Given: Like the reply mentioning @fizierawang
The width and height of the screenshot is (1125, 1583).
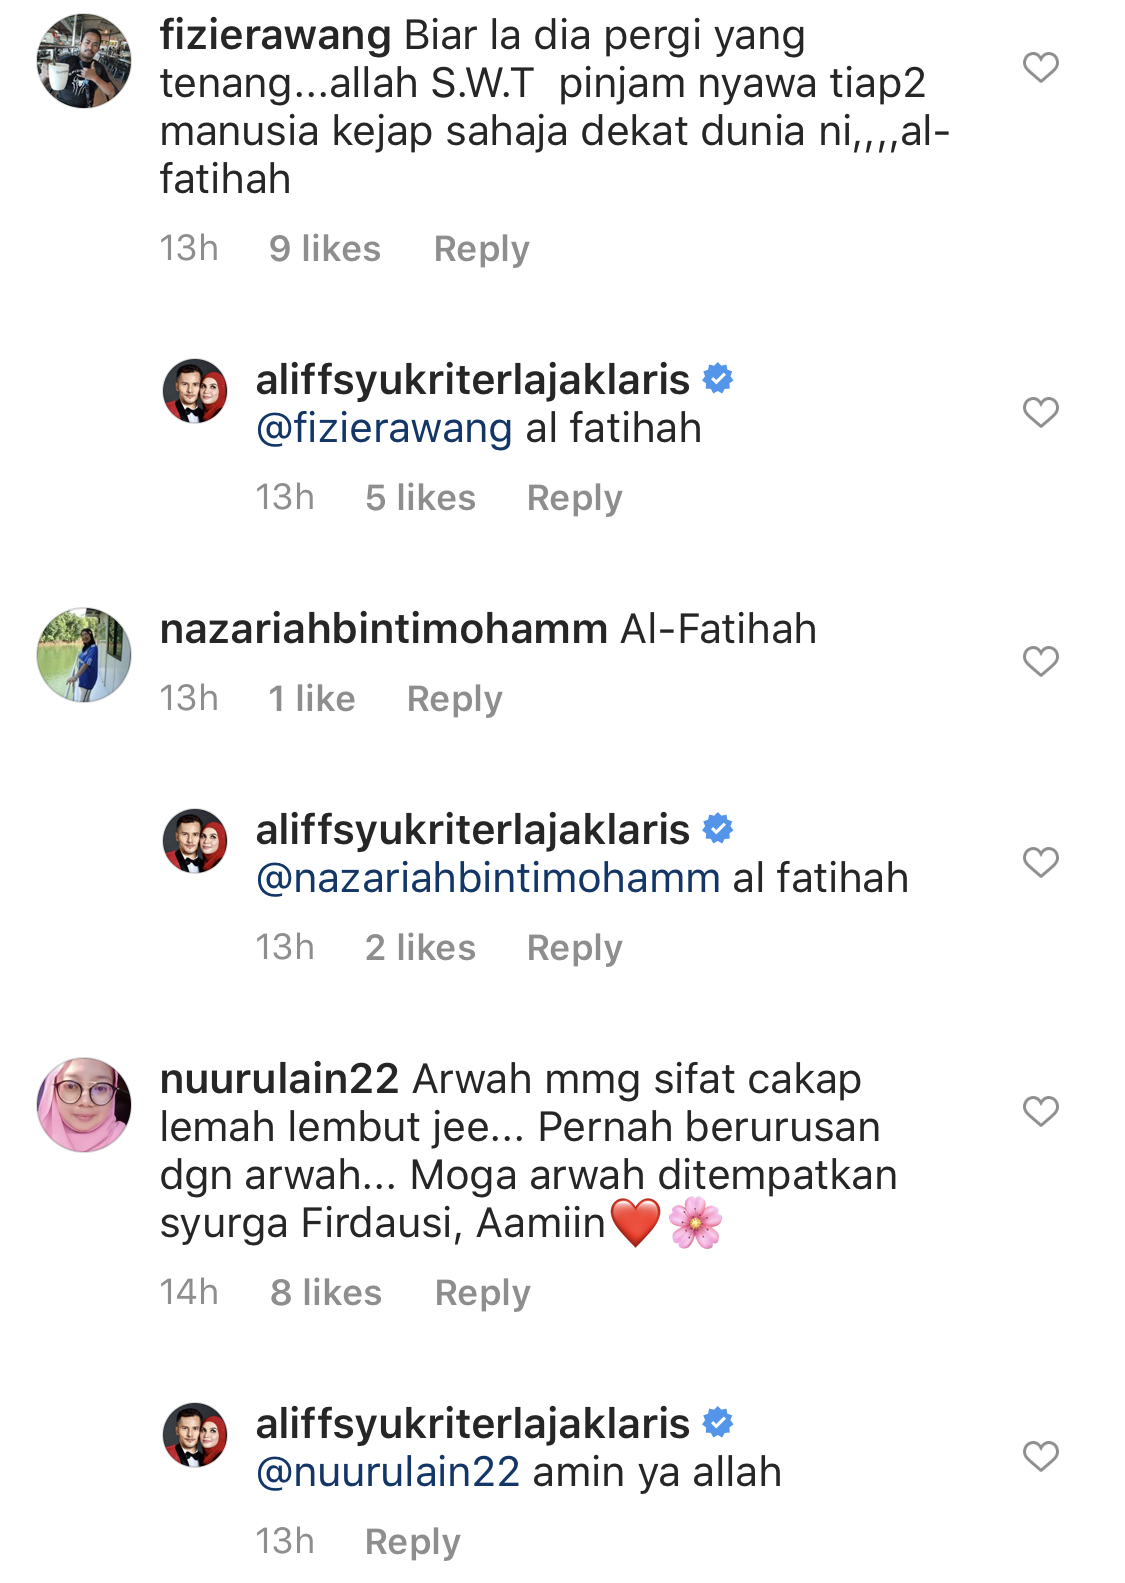Looking at the screenshot, I should [x=1040, y=412].
